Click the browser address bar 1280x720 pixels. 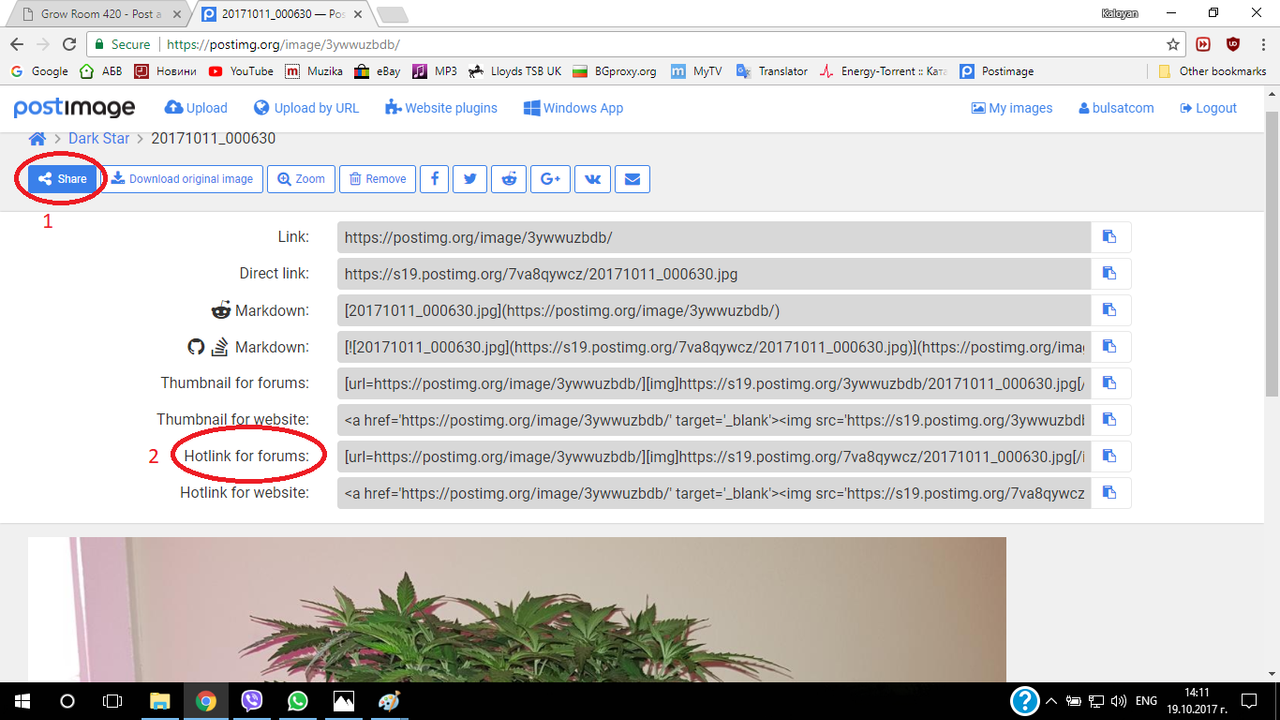pyautogui.click(x=400, y=44)
